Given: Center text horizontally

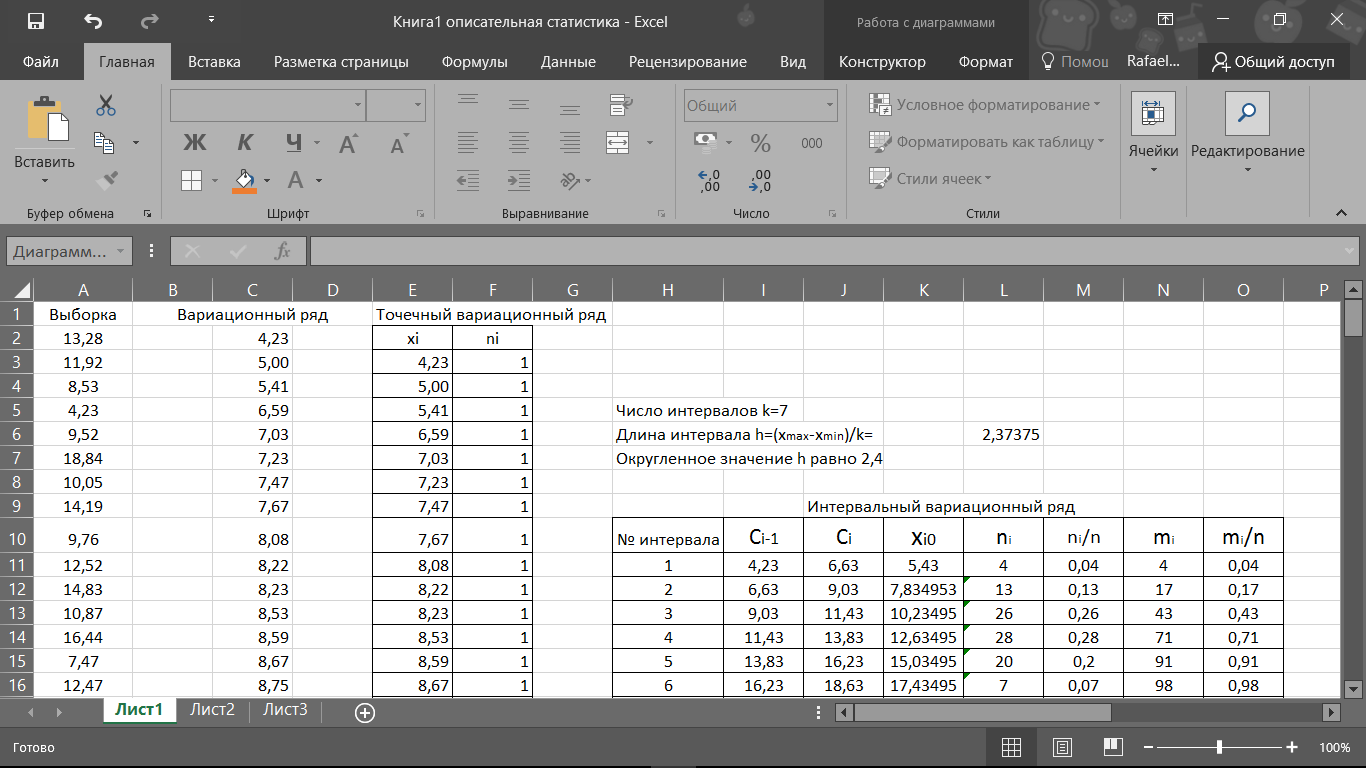Looking at the screenshot, I should (x=518, y=142).
